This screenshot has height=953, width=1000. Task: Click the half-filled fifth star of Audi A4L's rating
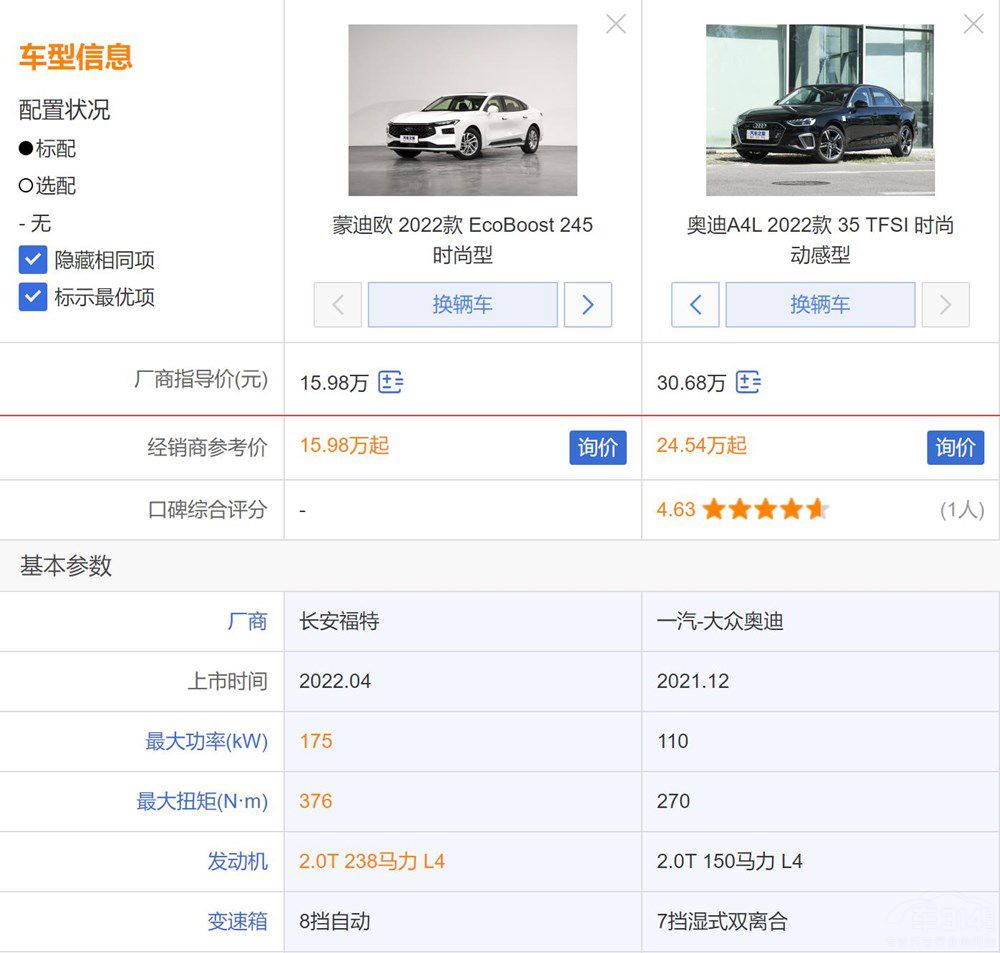pos(818,509)
